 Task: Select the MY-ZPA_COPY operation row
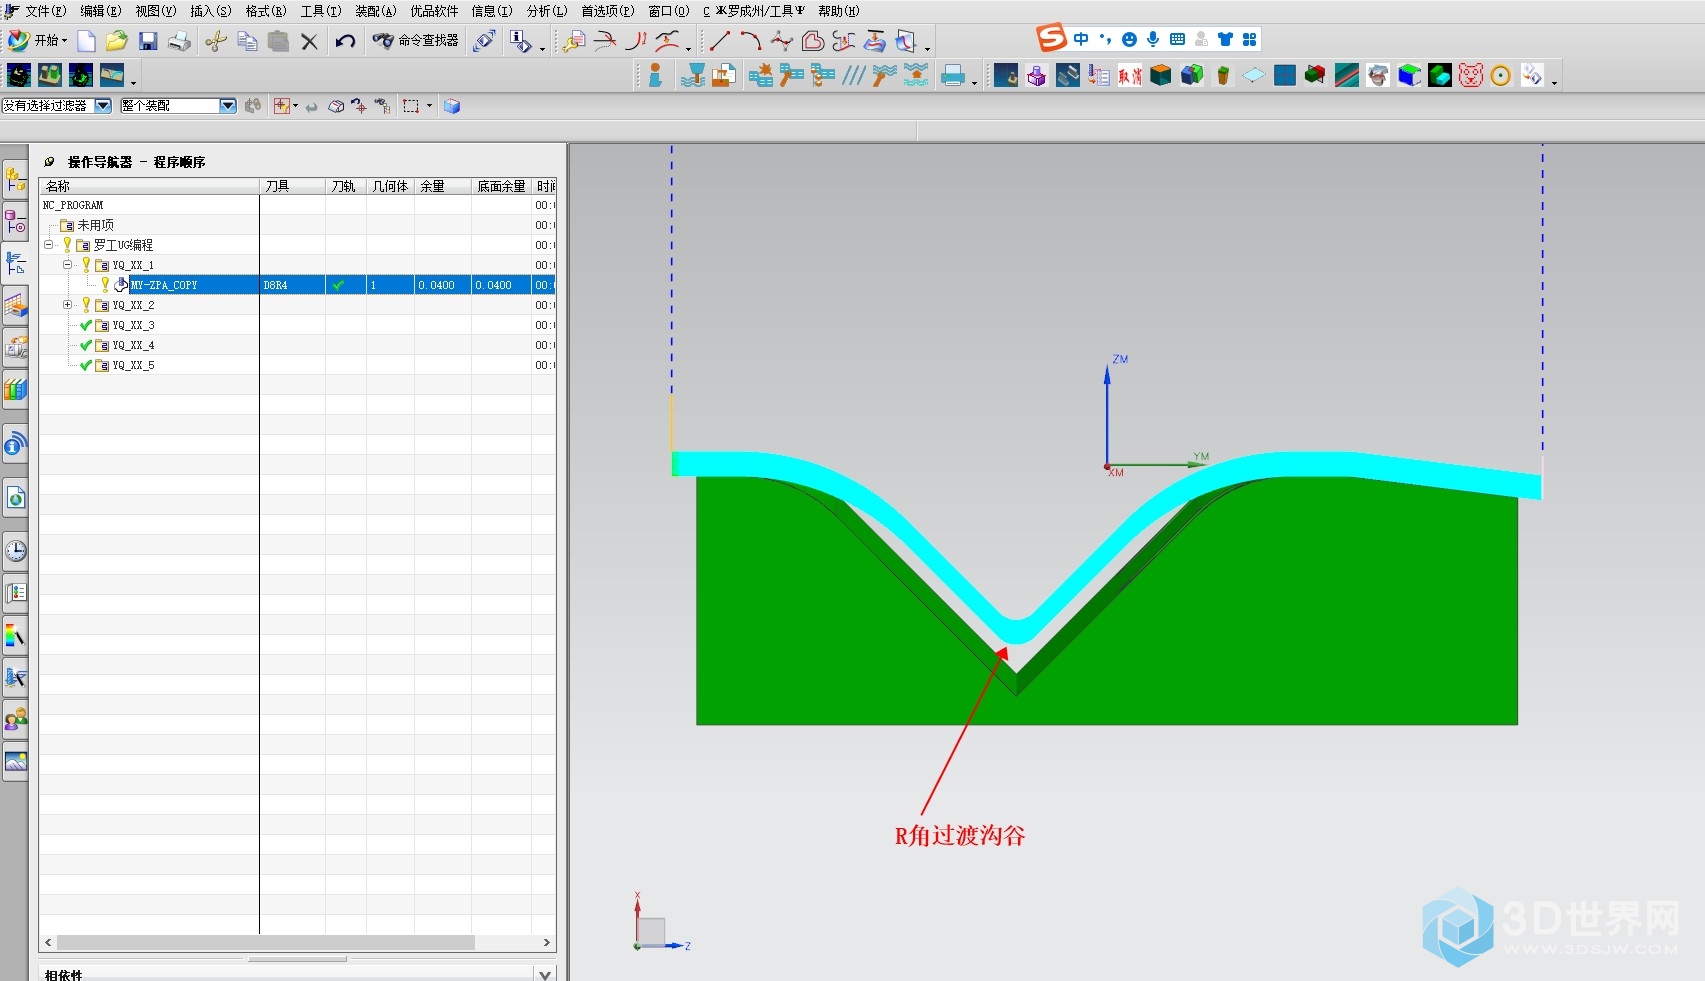point(298,285)
